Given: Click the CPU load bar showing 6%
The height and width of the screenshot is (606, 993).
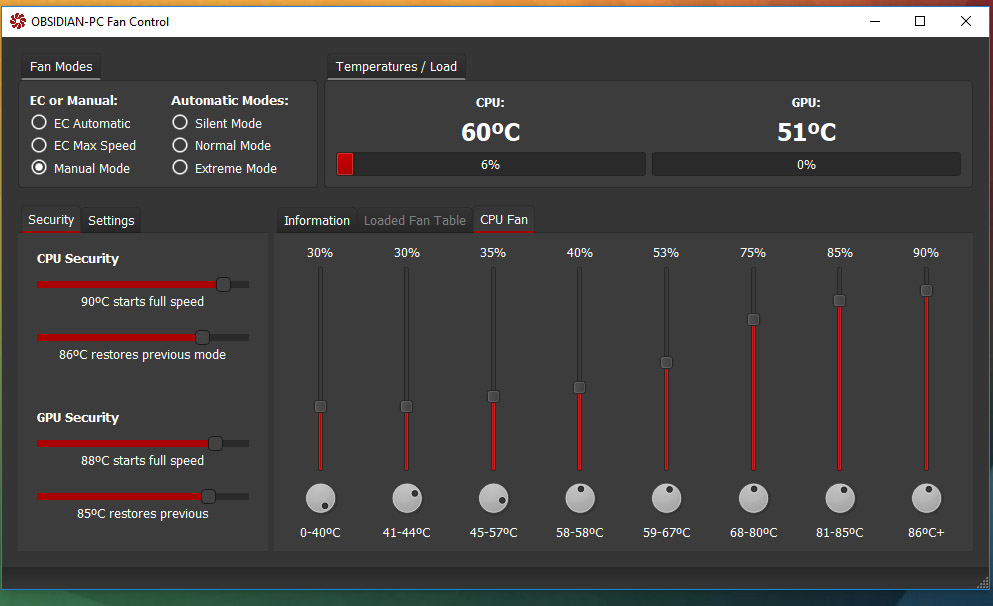Looking at the screenshot, I should (x=491, y=164).
